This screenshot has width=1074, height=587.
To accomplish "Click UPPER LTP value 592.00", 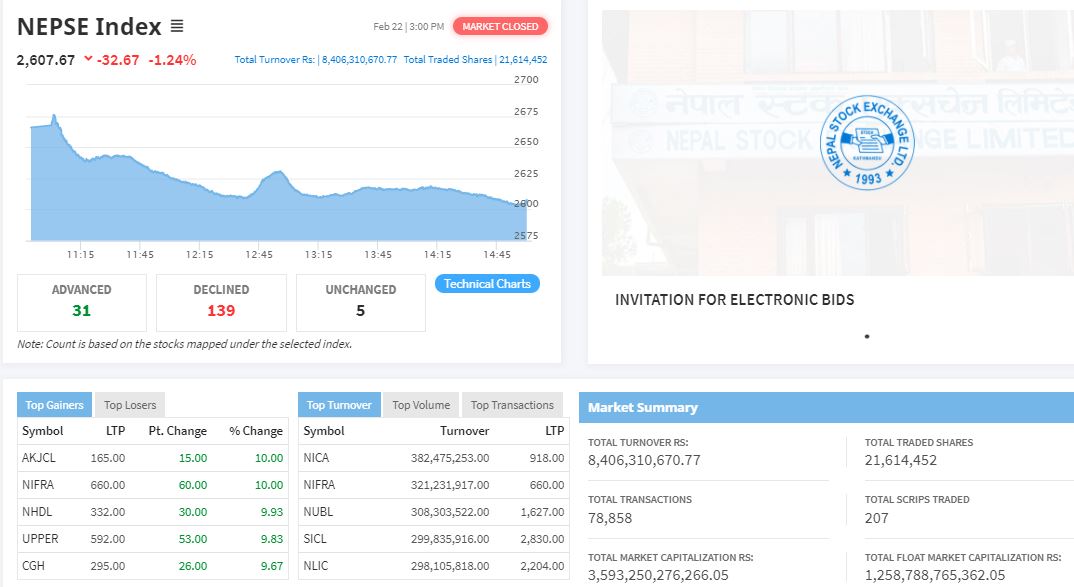I will pos(108,538).
